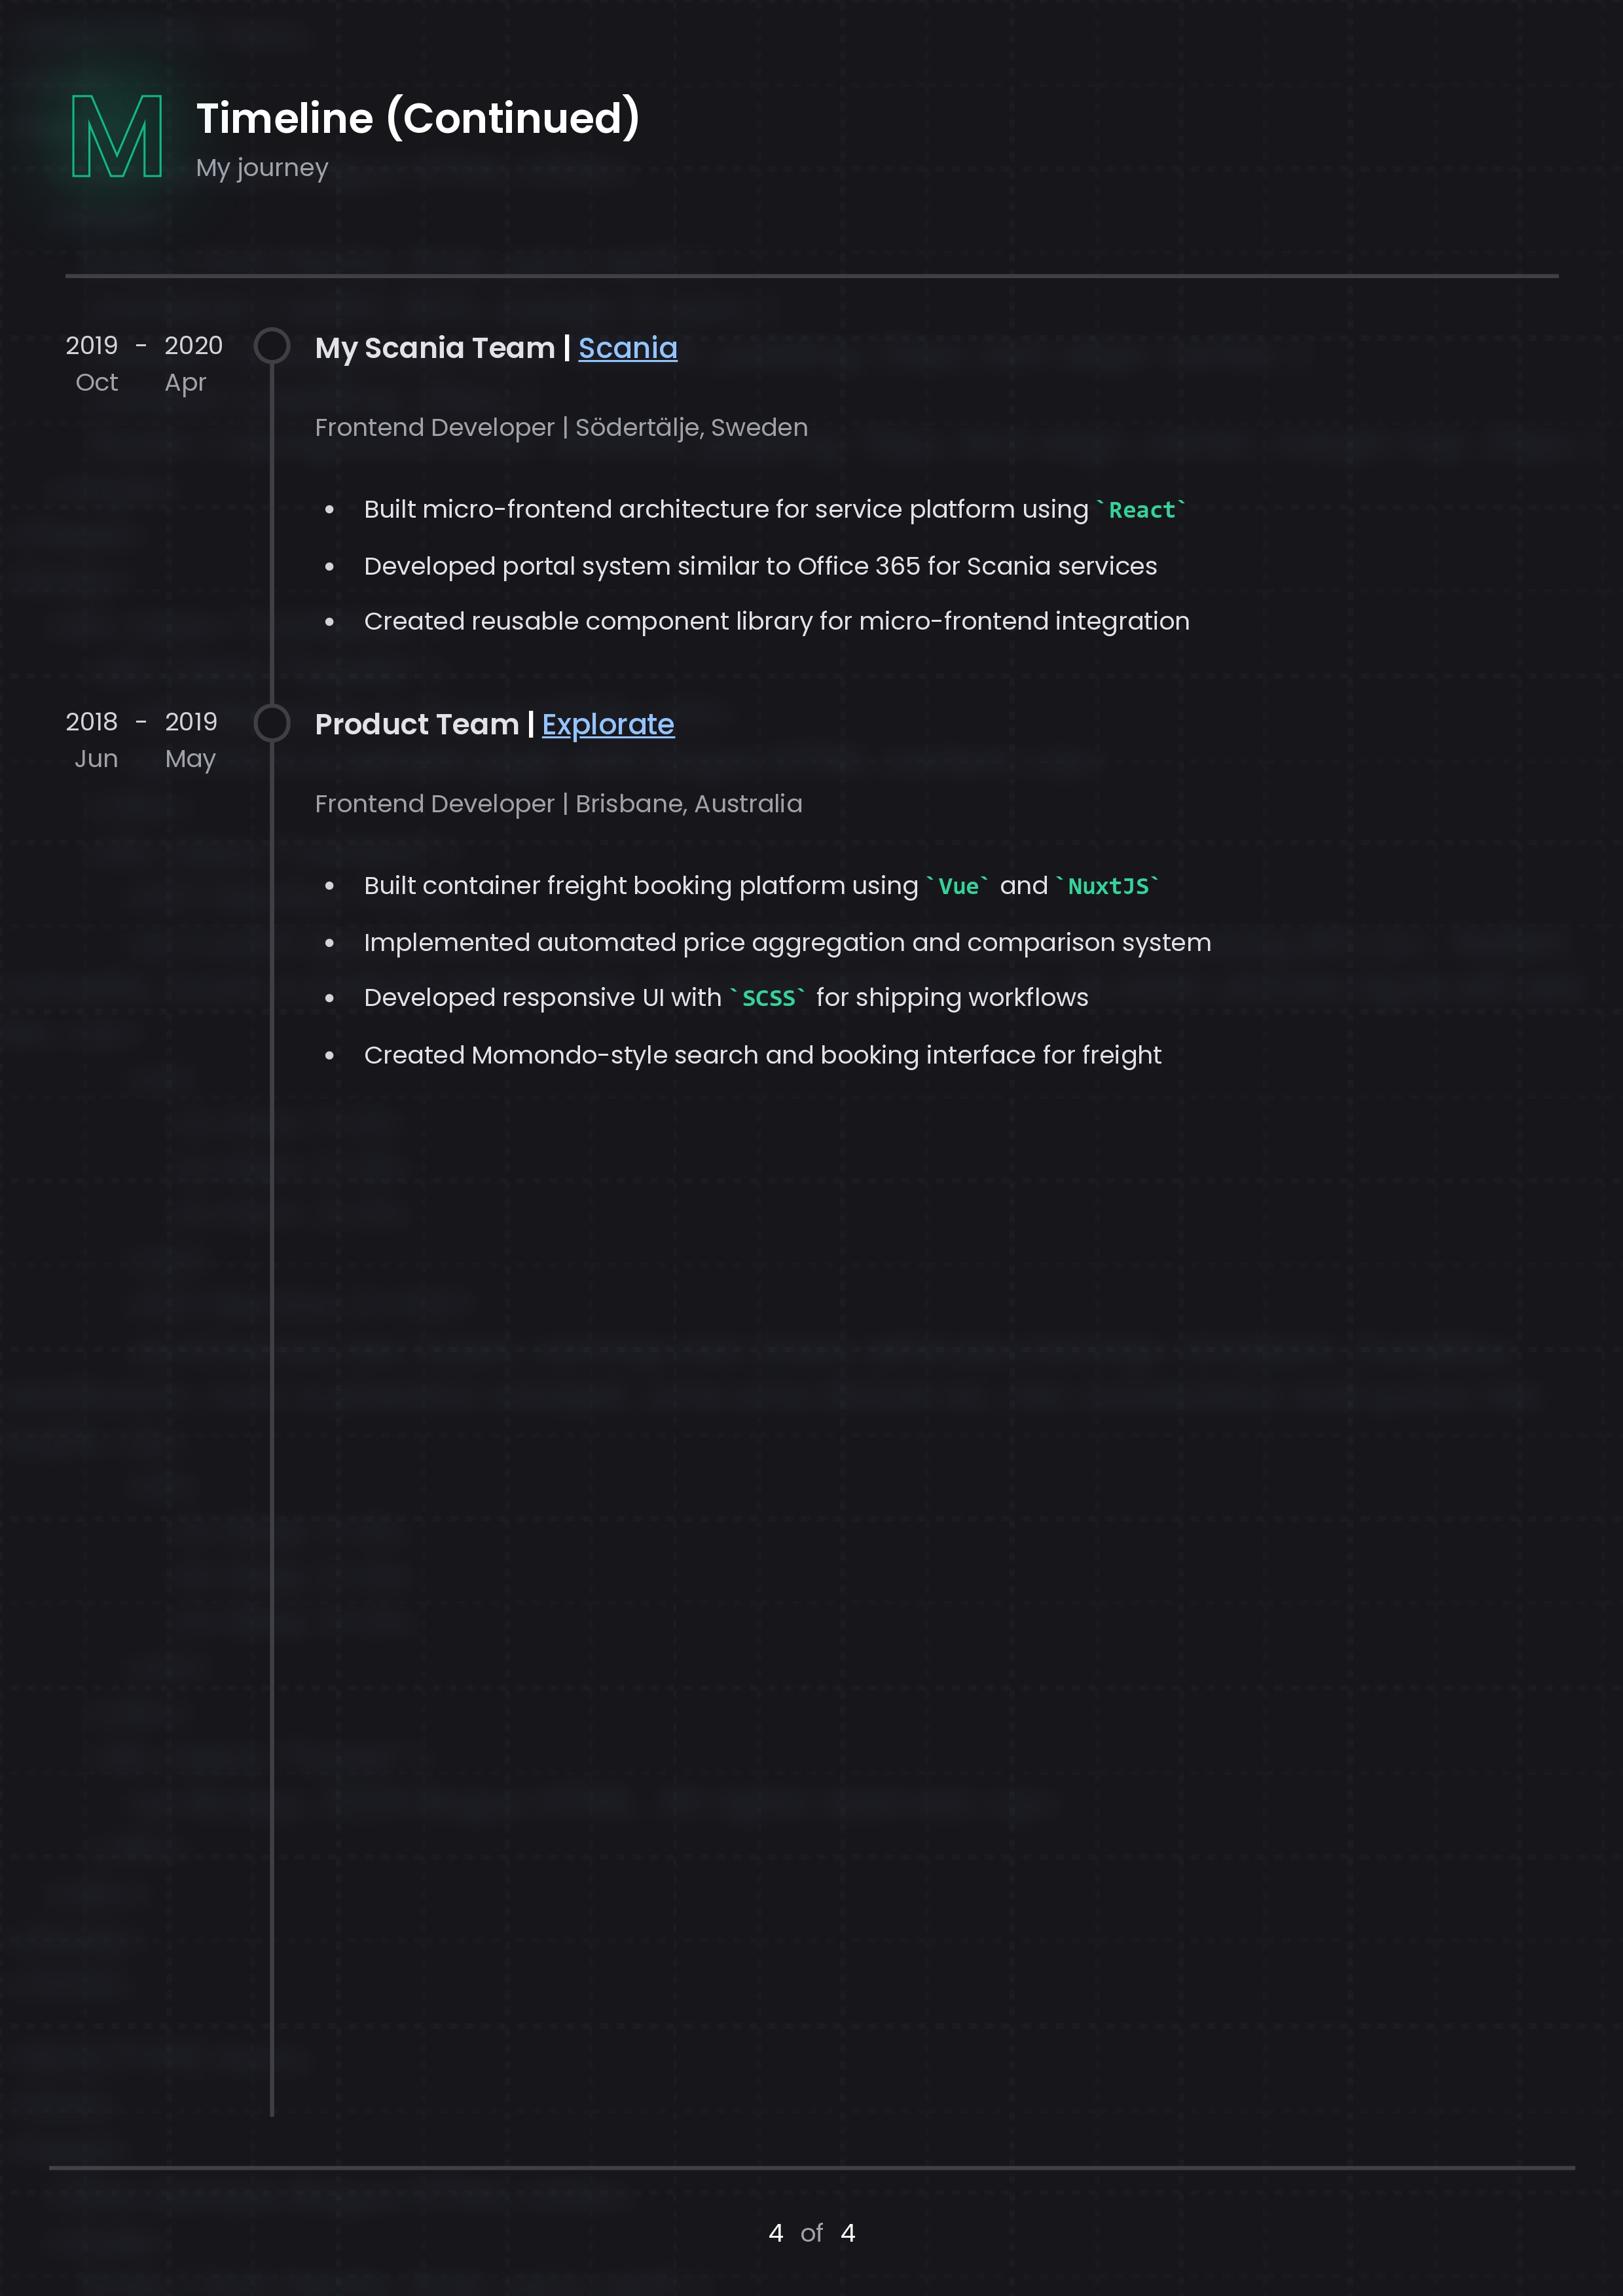Click the Scania timeline circle marker
1623x2296 pixels.
coord(271,346)
